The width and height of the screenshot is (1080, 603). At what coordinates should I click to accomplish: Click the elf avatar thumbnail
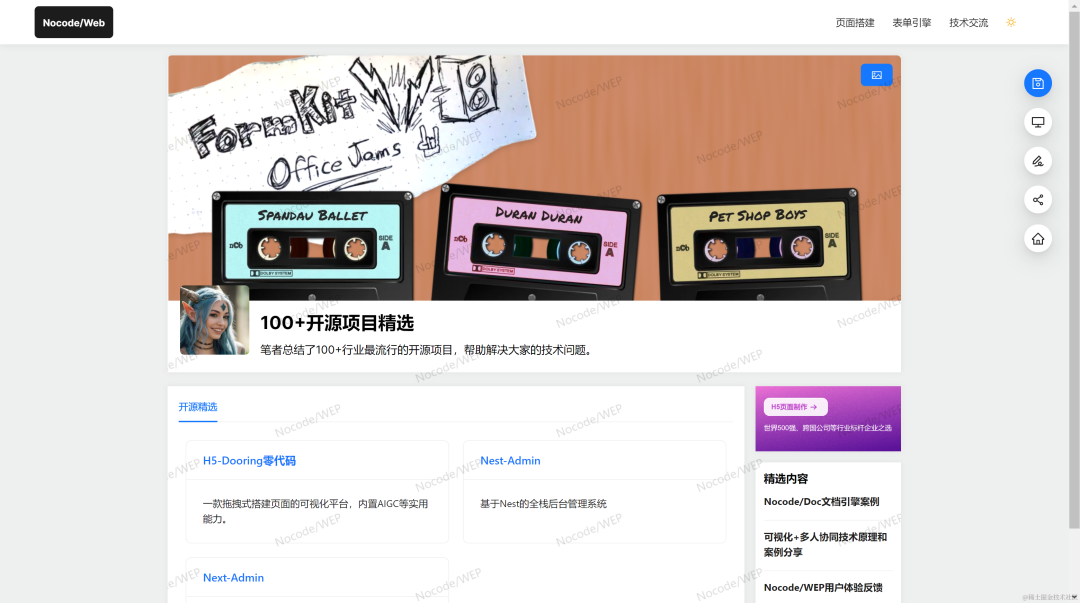214,320
